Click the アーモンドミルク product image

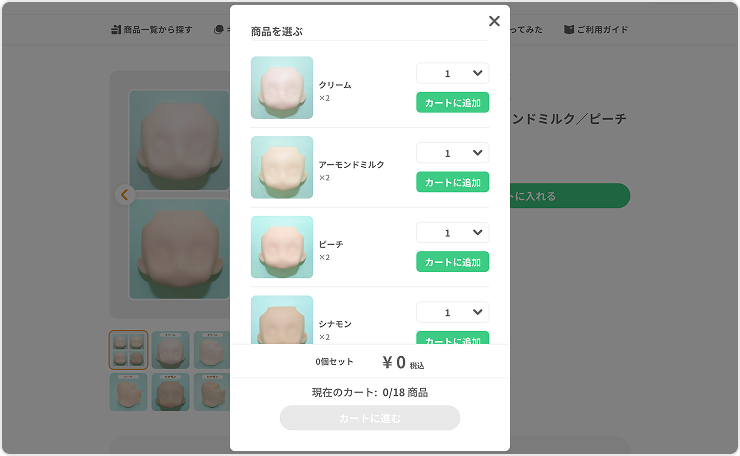pyautogui.click(x=282, y=168)
